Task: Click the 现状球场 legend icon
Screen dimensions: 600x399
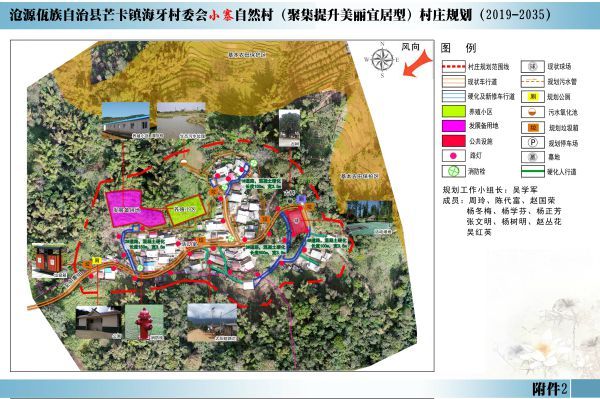Action: [533, 67]
